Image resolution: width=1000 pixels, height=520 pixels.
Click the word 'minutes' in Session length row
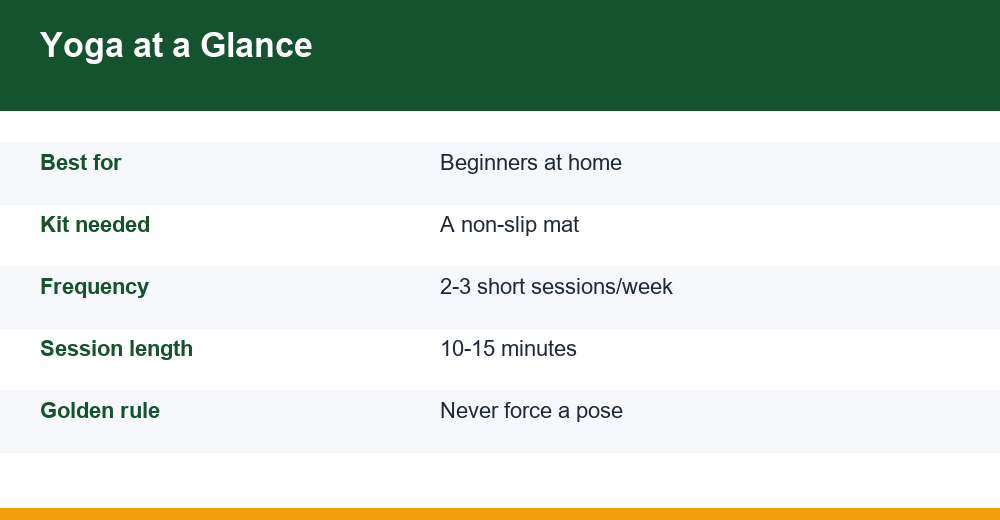coord(539,348)
